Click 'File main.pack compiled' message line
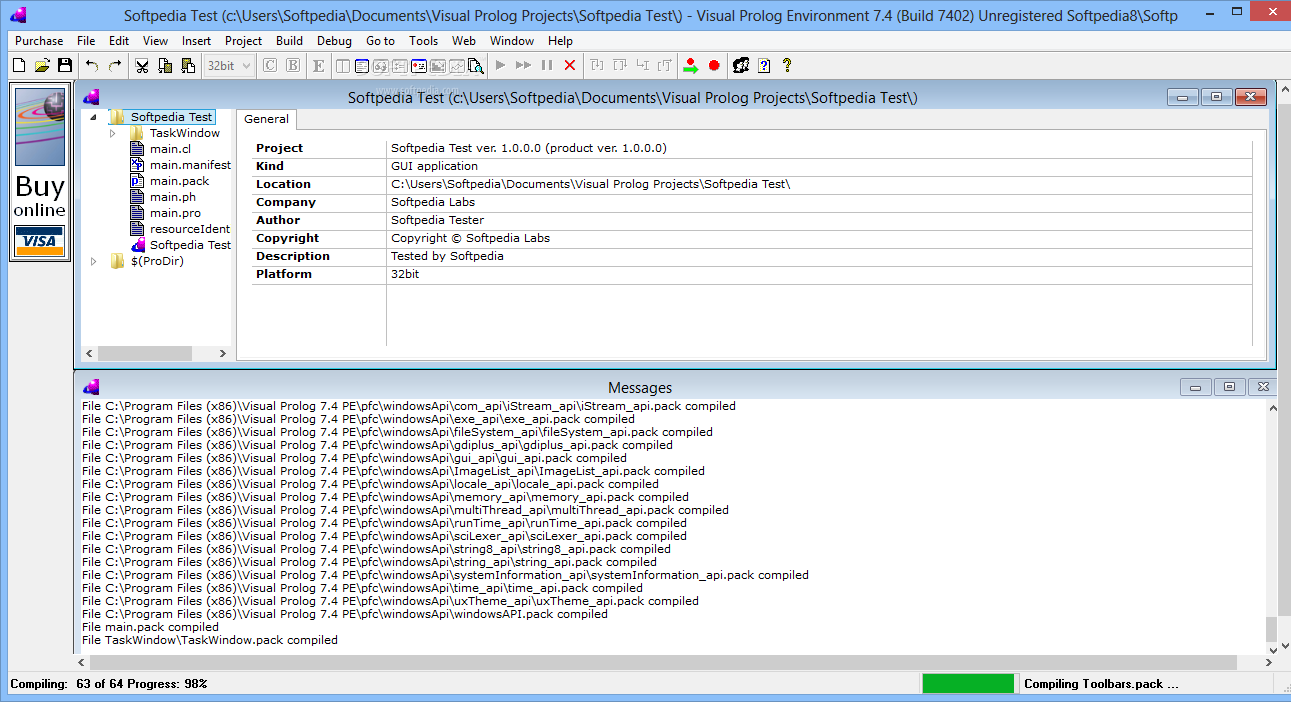Viewport: 1291px width, 702px height. (150, 627)
